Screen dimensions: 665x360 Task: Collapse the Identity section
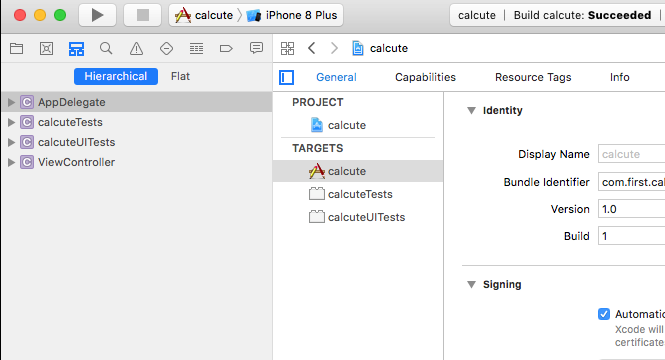point(471,111)
